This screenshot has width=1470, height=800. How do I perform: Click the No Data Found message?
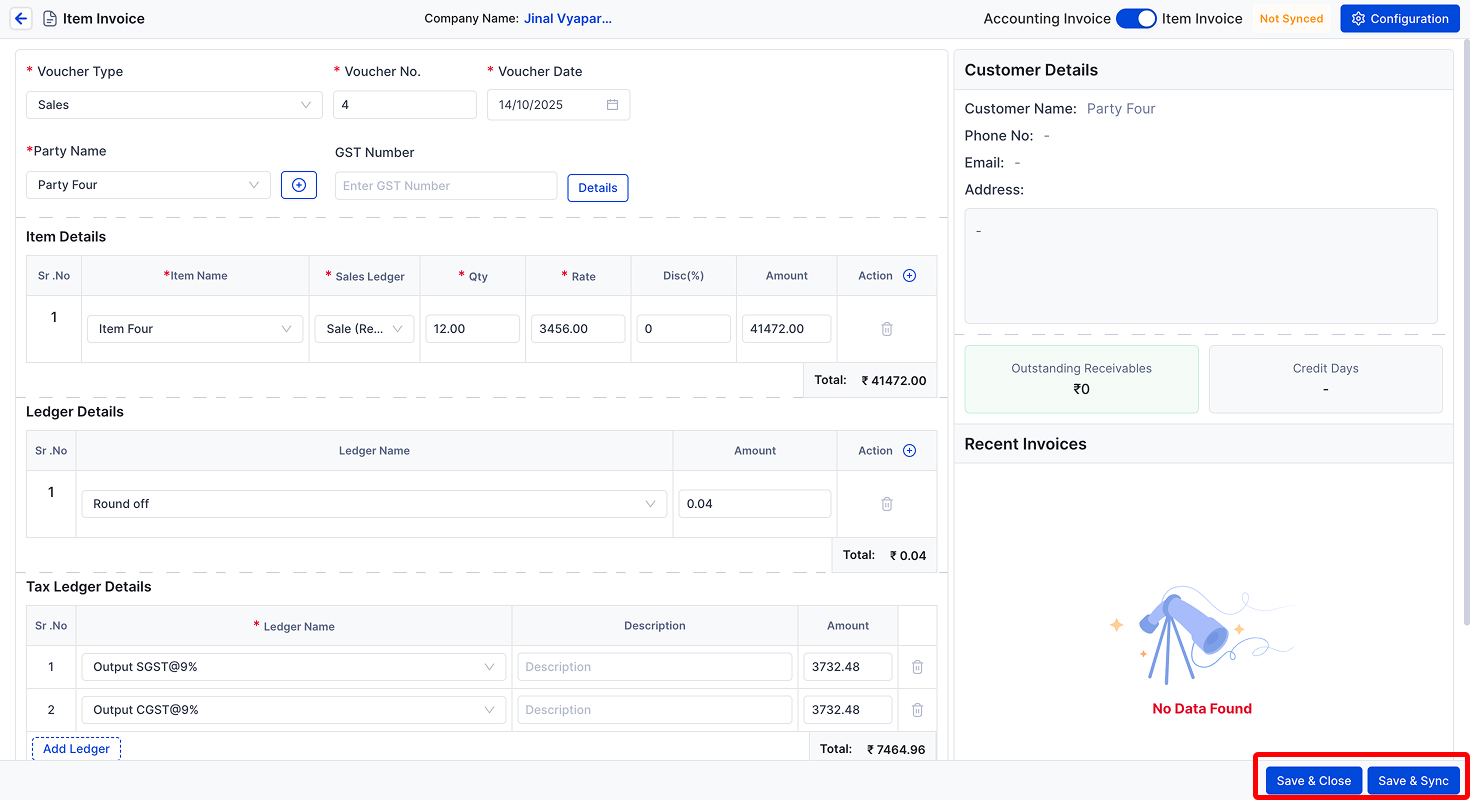tap(1202, 709)
